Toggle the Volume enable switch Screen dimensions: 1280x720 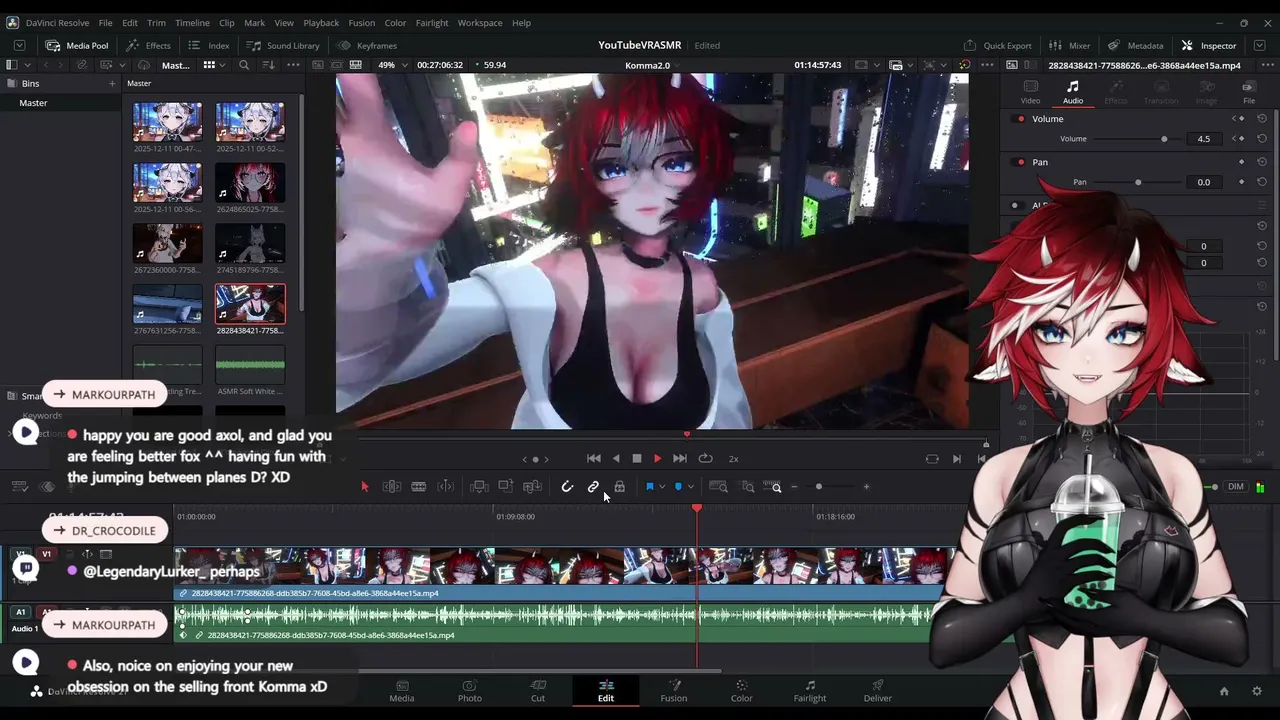click(x=1020, y=119)
